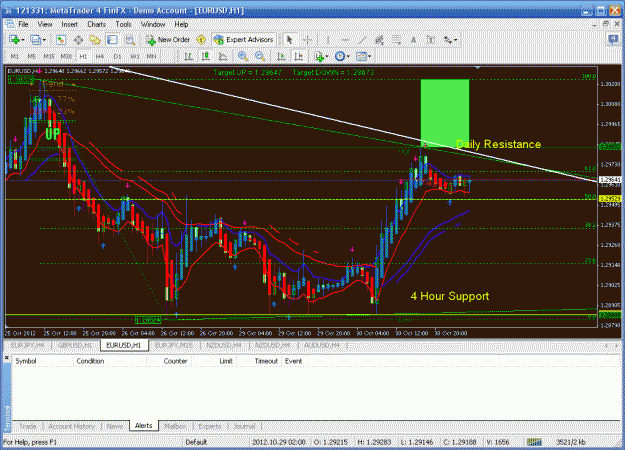The width and height of the screenshot is (625, 450).
Task: Select the text label tool
Action: coord(431,39)
